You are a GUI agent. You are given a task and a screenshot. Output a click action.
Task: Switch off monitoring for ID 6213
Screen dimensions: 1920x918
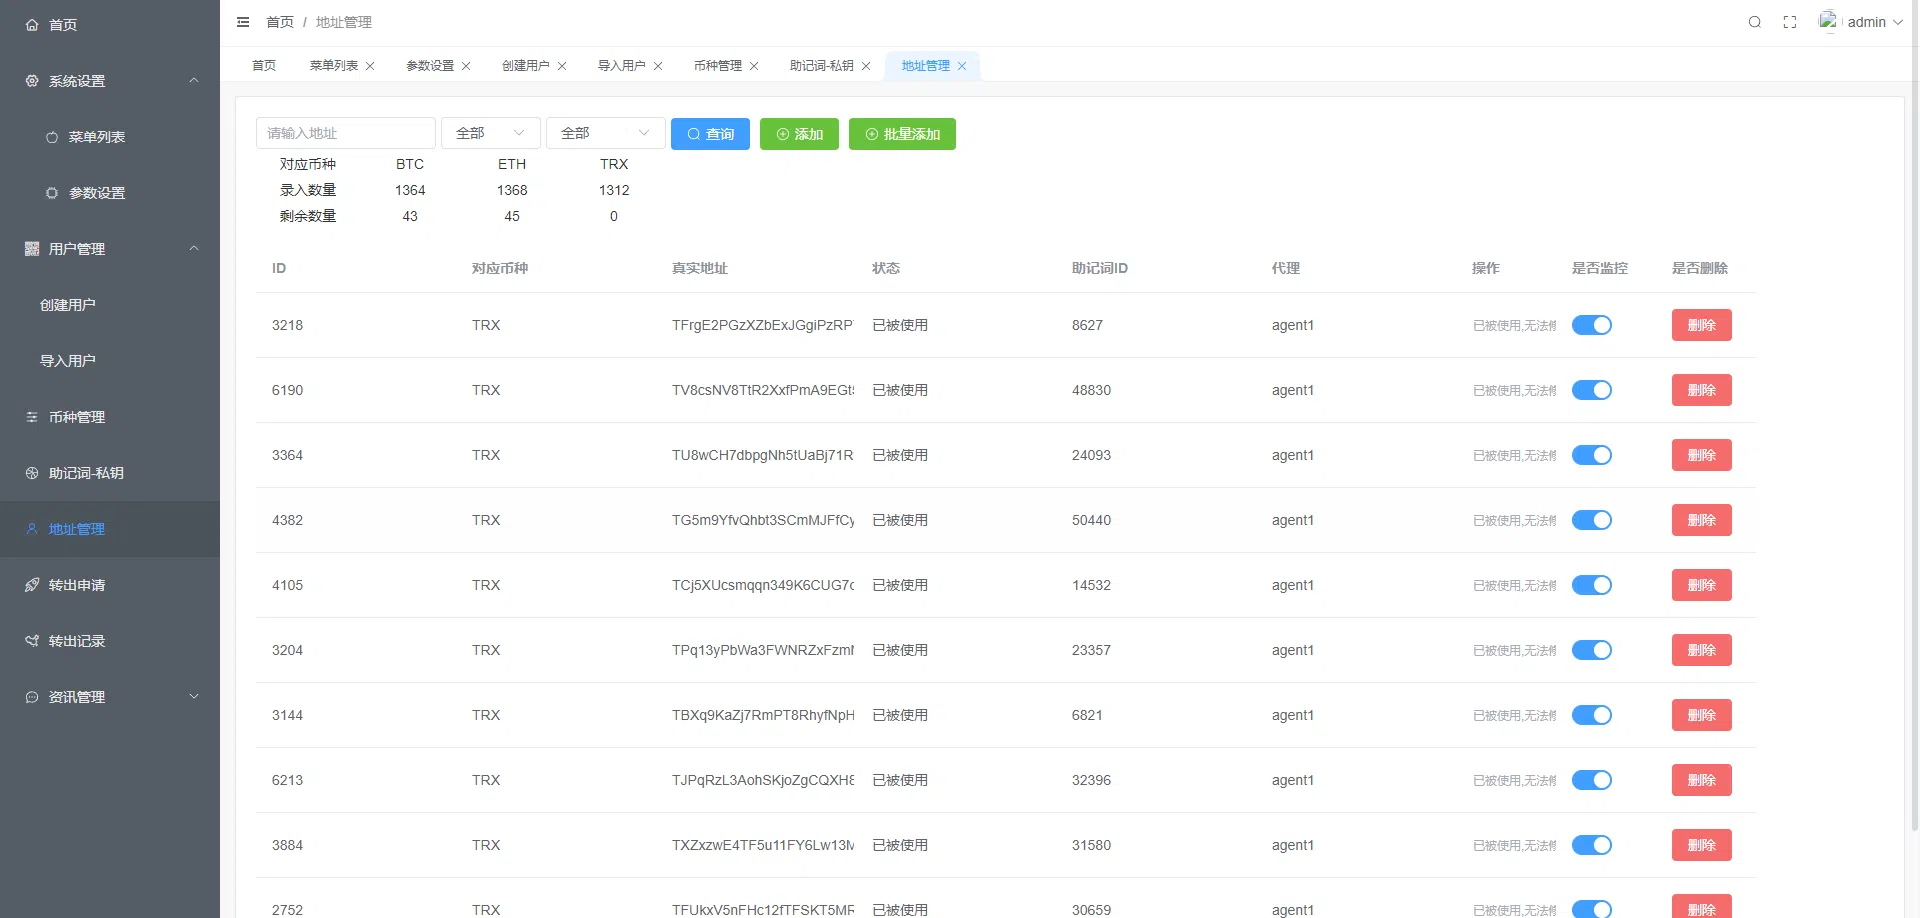[1591, 780]
